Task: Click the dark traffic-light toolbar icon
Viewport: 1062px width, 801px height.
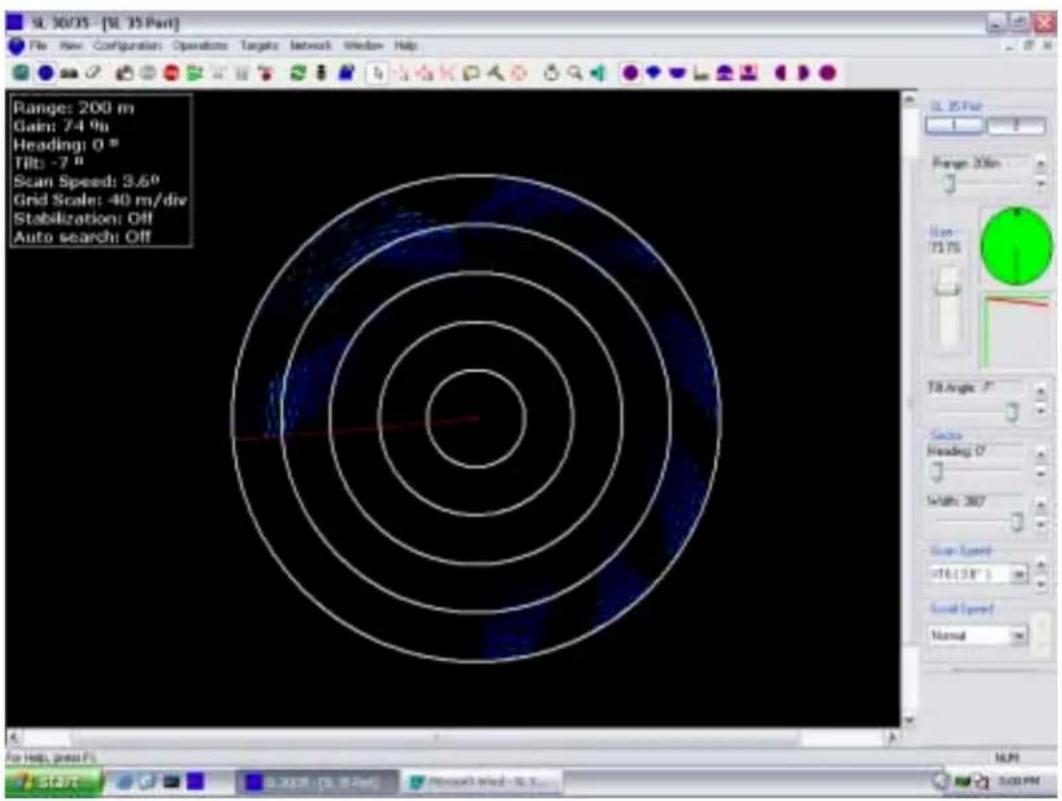Action: (321, 72)
